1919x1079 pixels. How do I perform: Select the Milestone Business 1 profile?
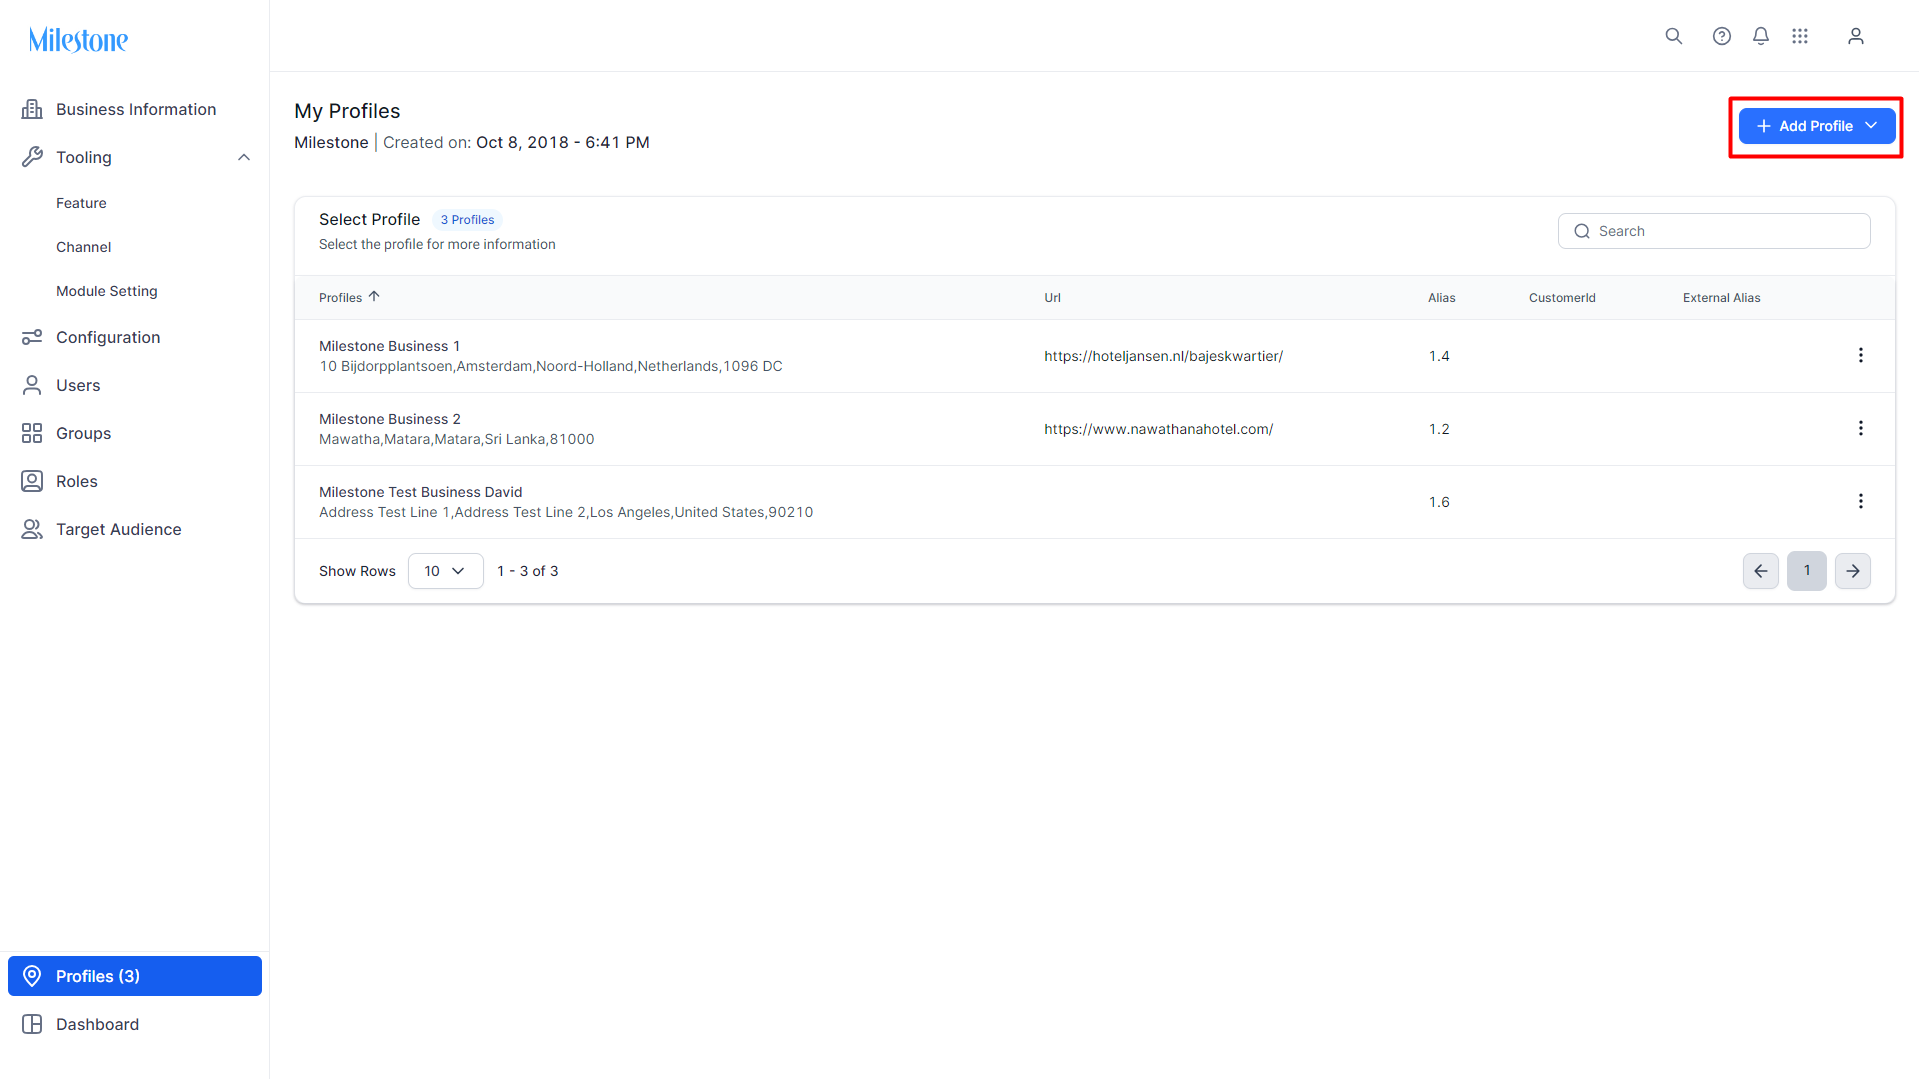pos(389,346)
